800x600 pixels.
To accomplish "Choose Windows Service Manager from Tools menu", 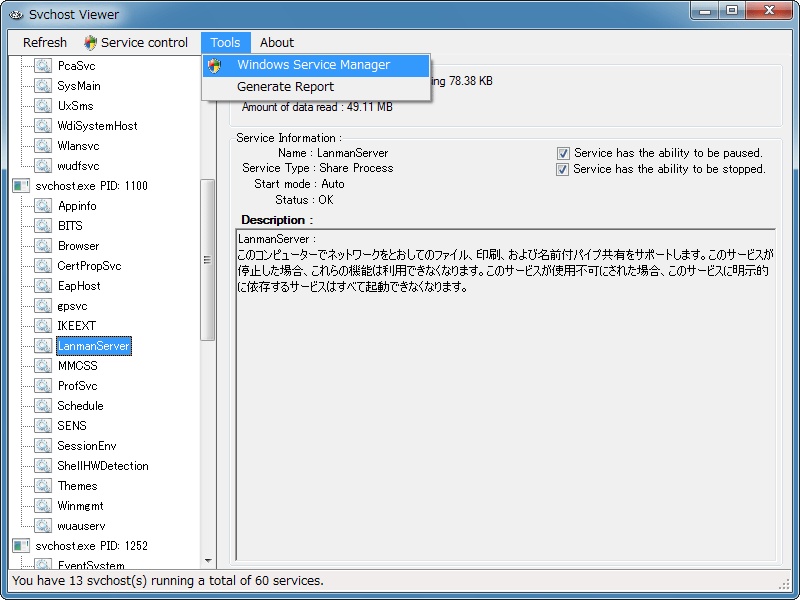I will (316, 65).
